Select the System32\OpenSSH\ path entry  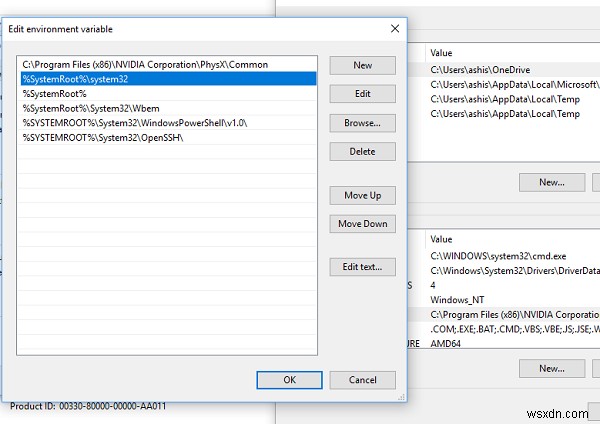tap(167, 137)
